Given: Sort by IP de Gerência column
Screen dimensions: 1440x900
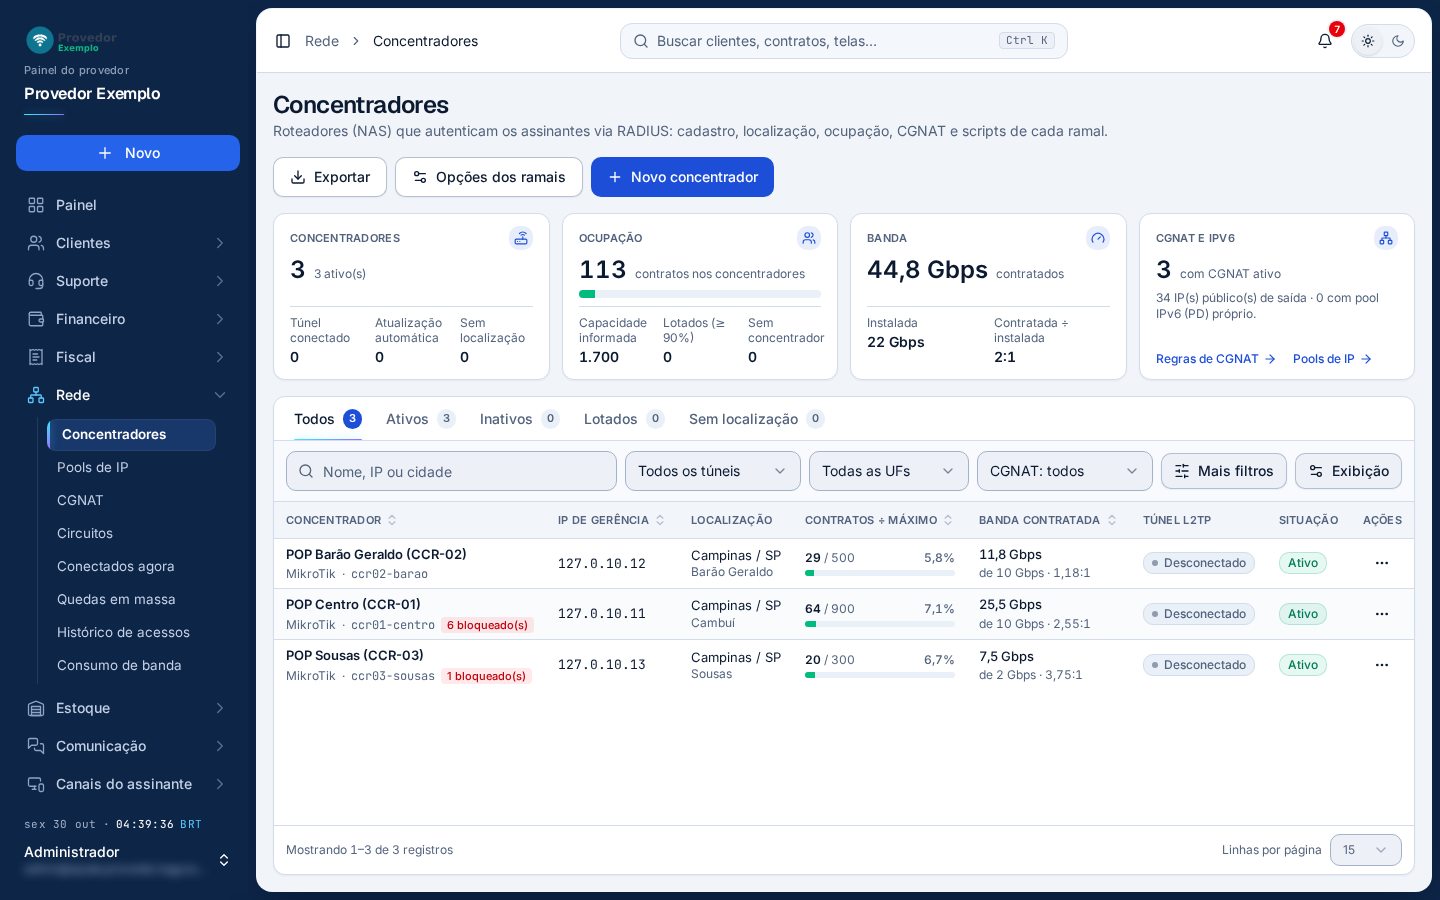Looking at the screenshot, I should (611, 520).
